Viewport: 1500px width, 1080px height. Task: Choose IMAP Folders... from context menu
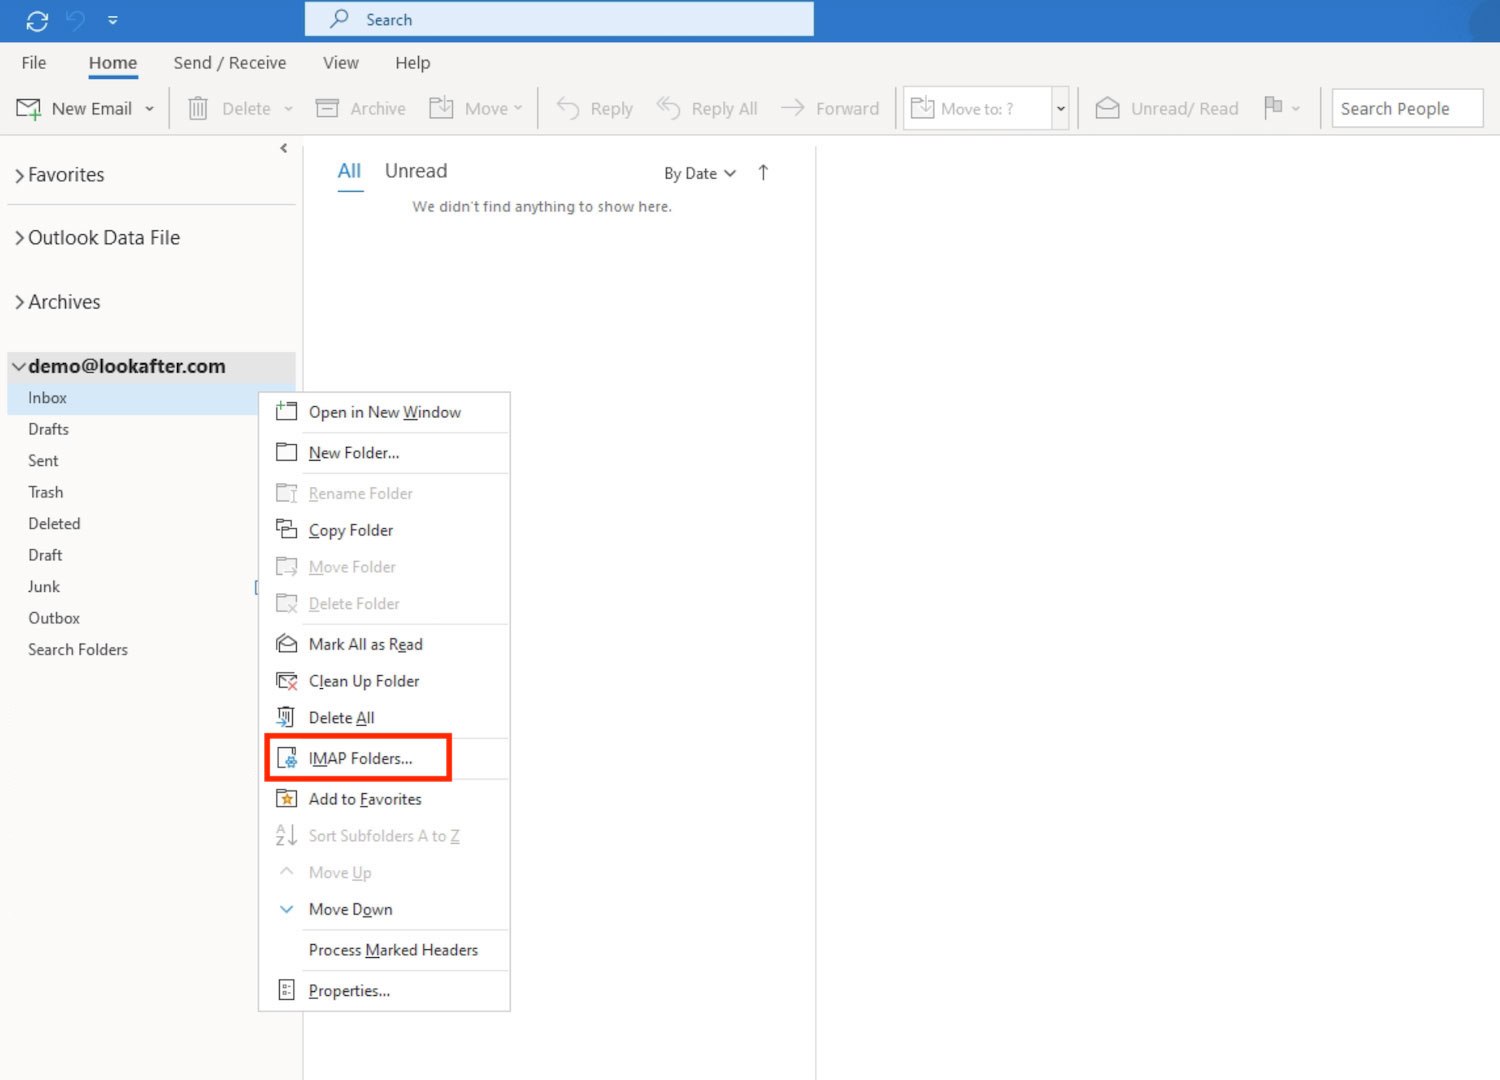(x=360, y=758)
